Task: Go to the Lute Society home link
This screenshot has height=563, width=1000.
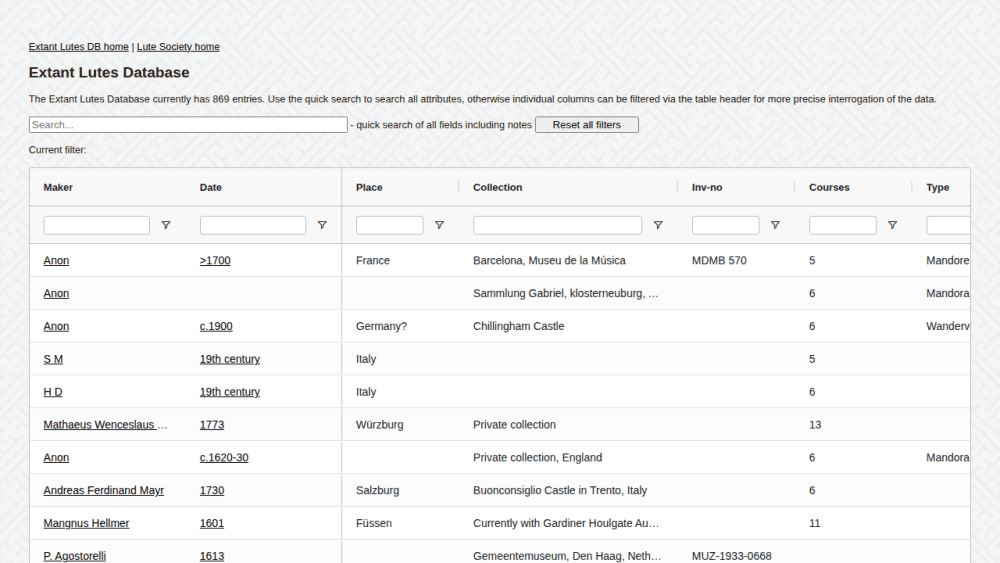Action: click(x=178, y=47)
